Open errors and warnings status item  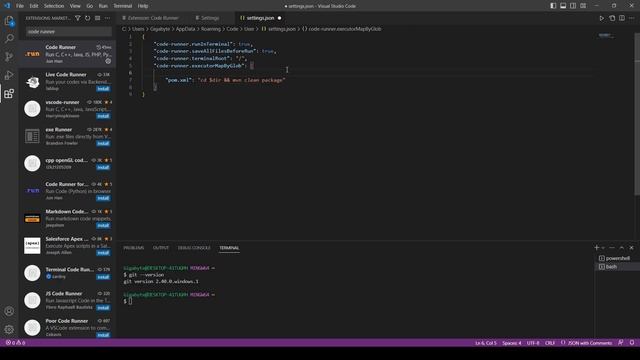(16, 343)
